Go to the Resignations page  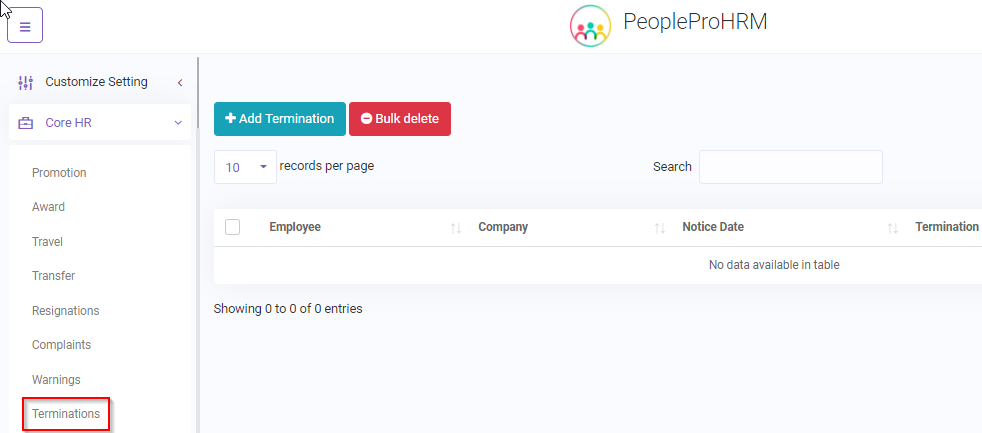65,311
